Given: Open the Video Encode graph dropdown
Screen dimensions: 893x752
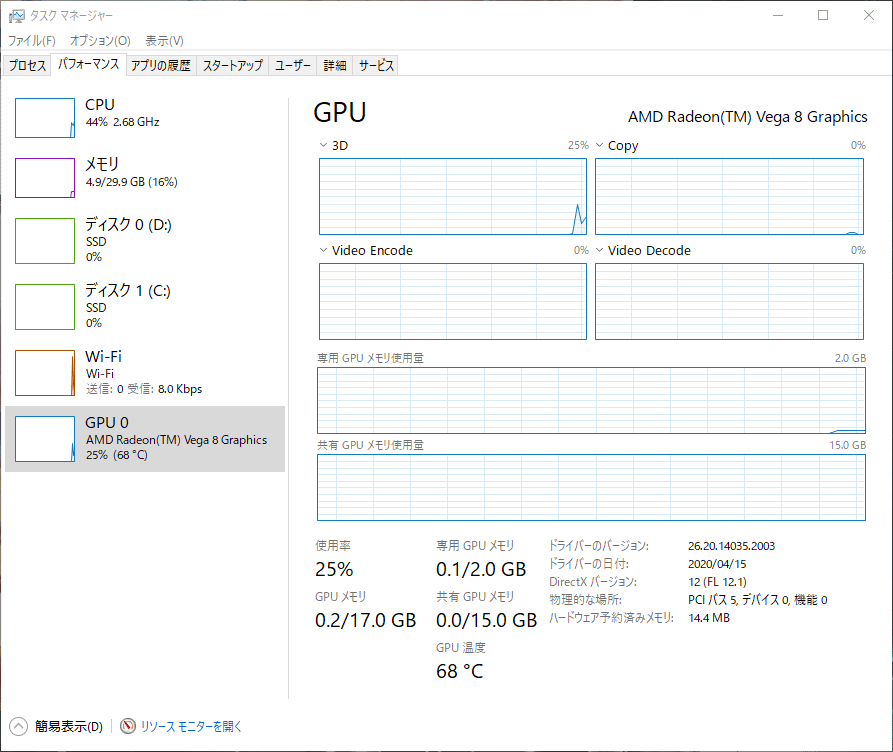Looking at the screenshot, I should [323, 250].
